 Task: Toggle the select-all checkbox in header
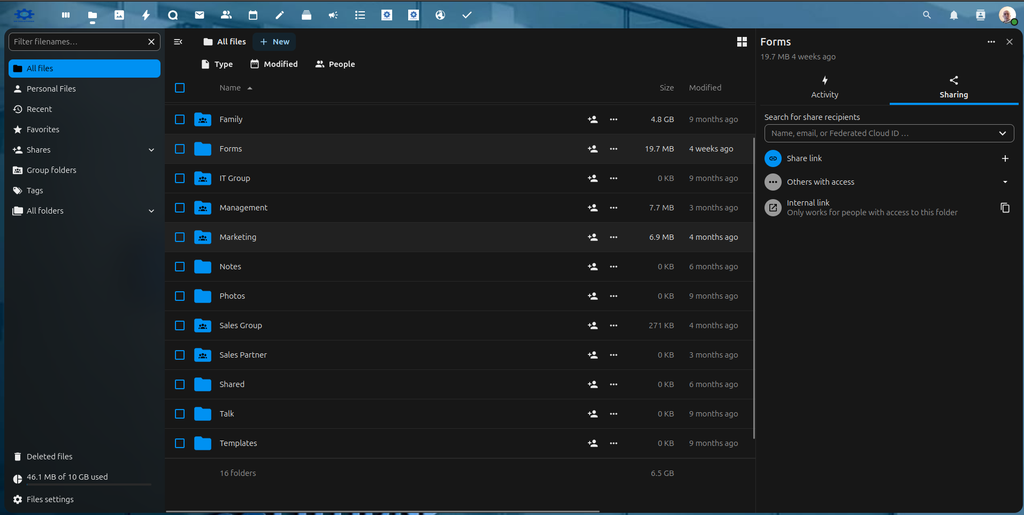(180, 88)
